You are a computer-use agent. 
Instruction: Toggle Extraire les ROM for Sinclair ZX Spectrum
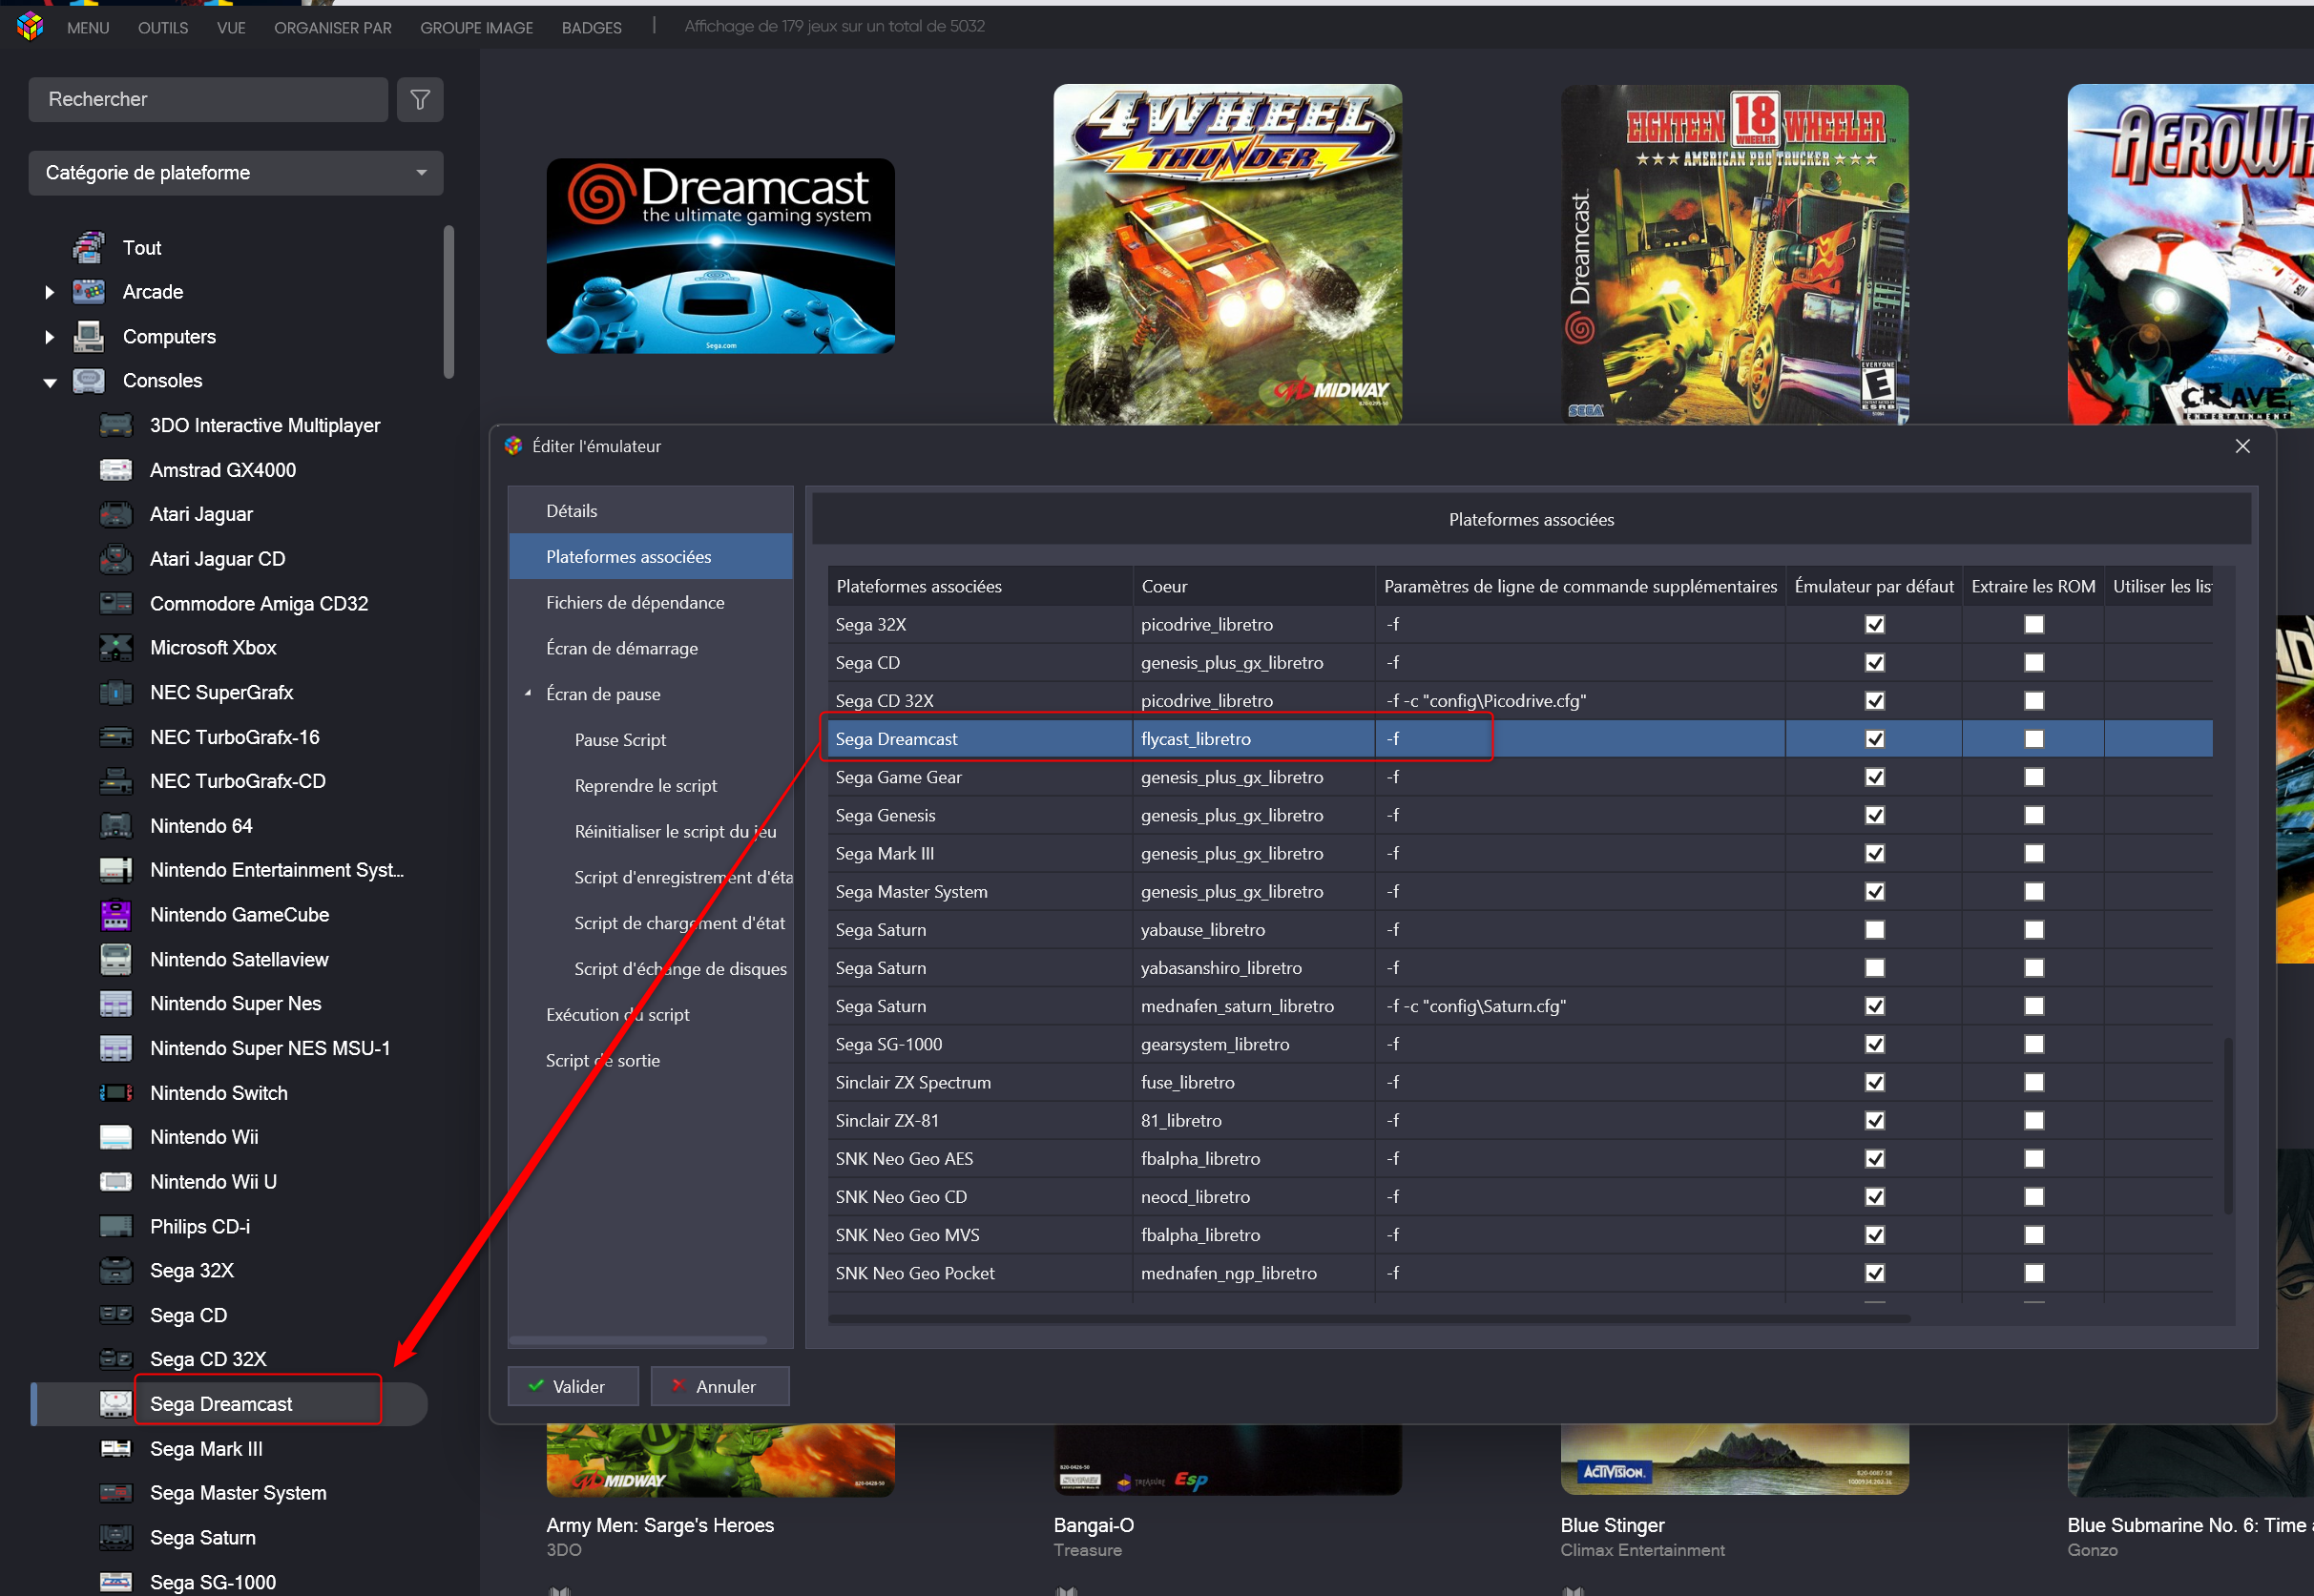pos(2033,1082)
